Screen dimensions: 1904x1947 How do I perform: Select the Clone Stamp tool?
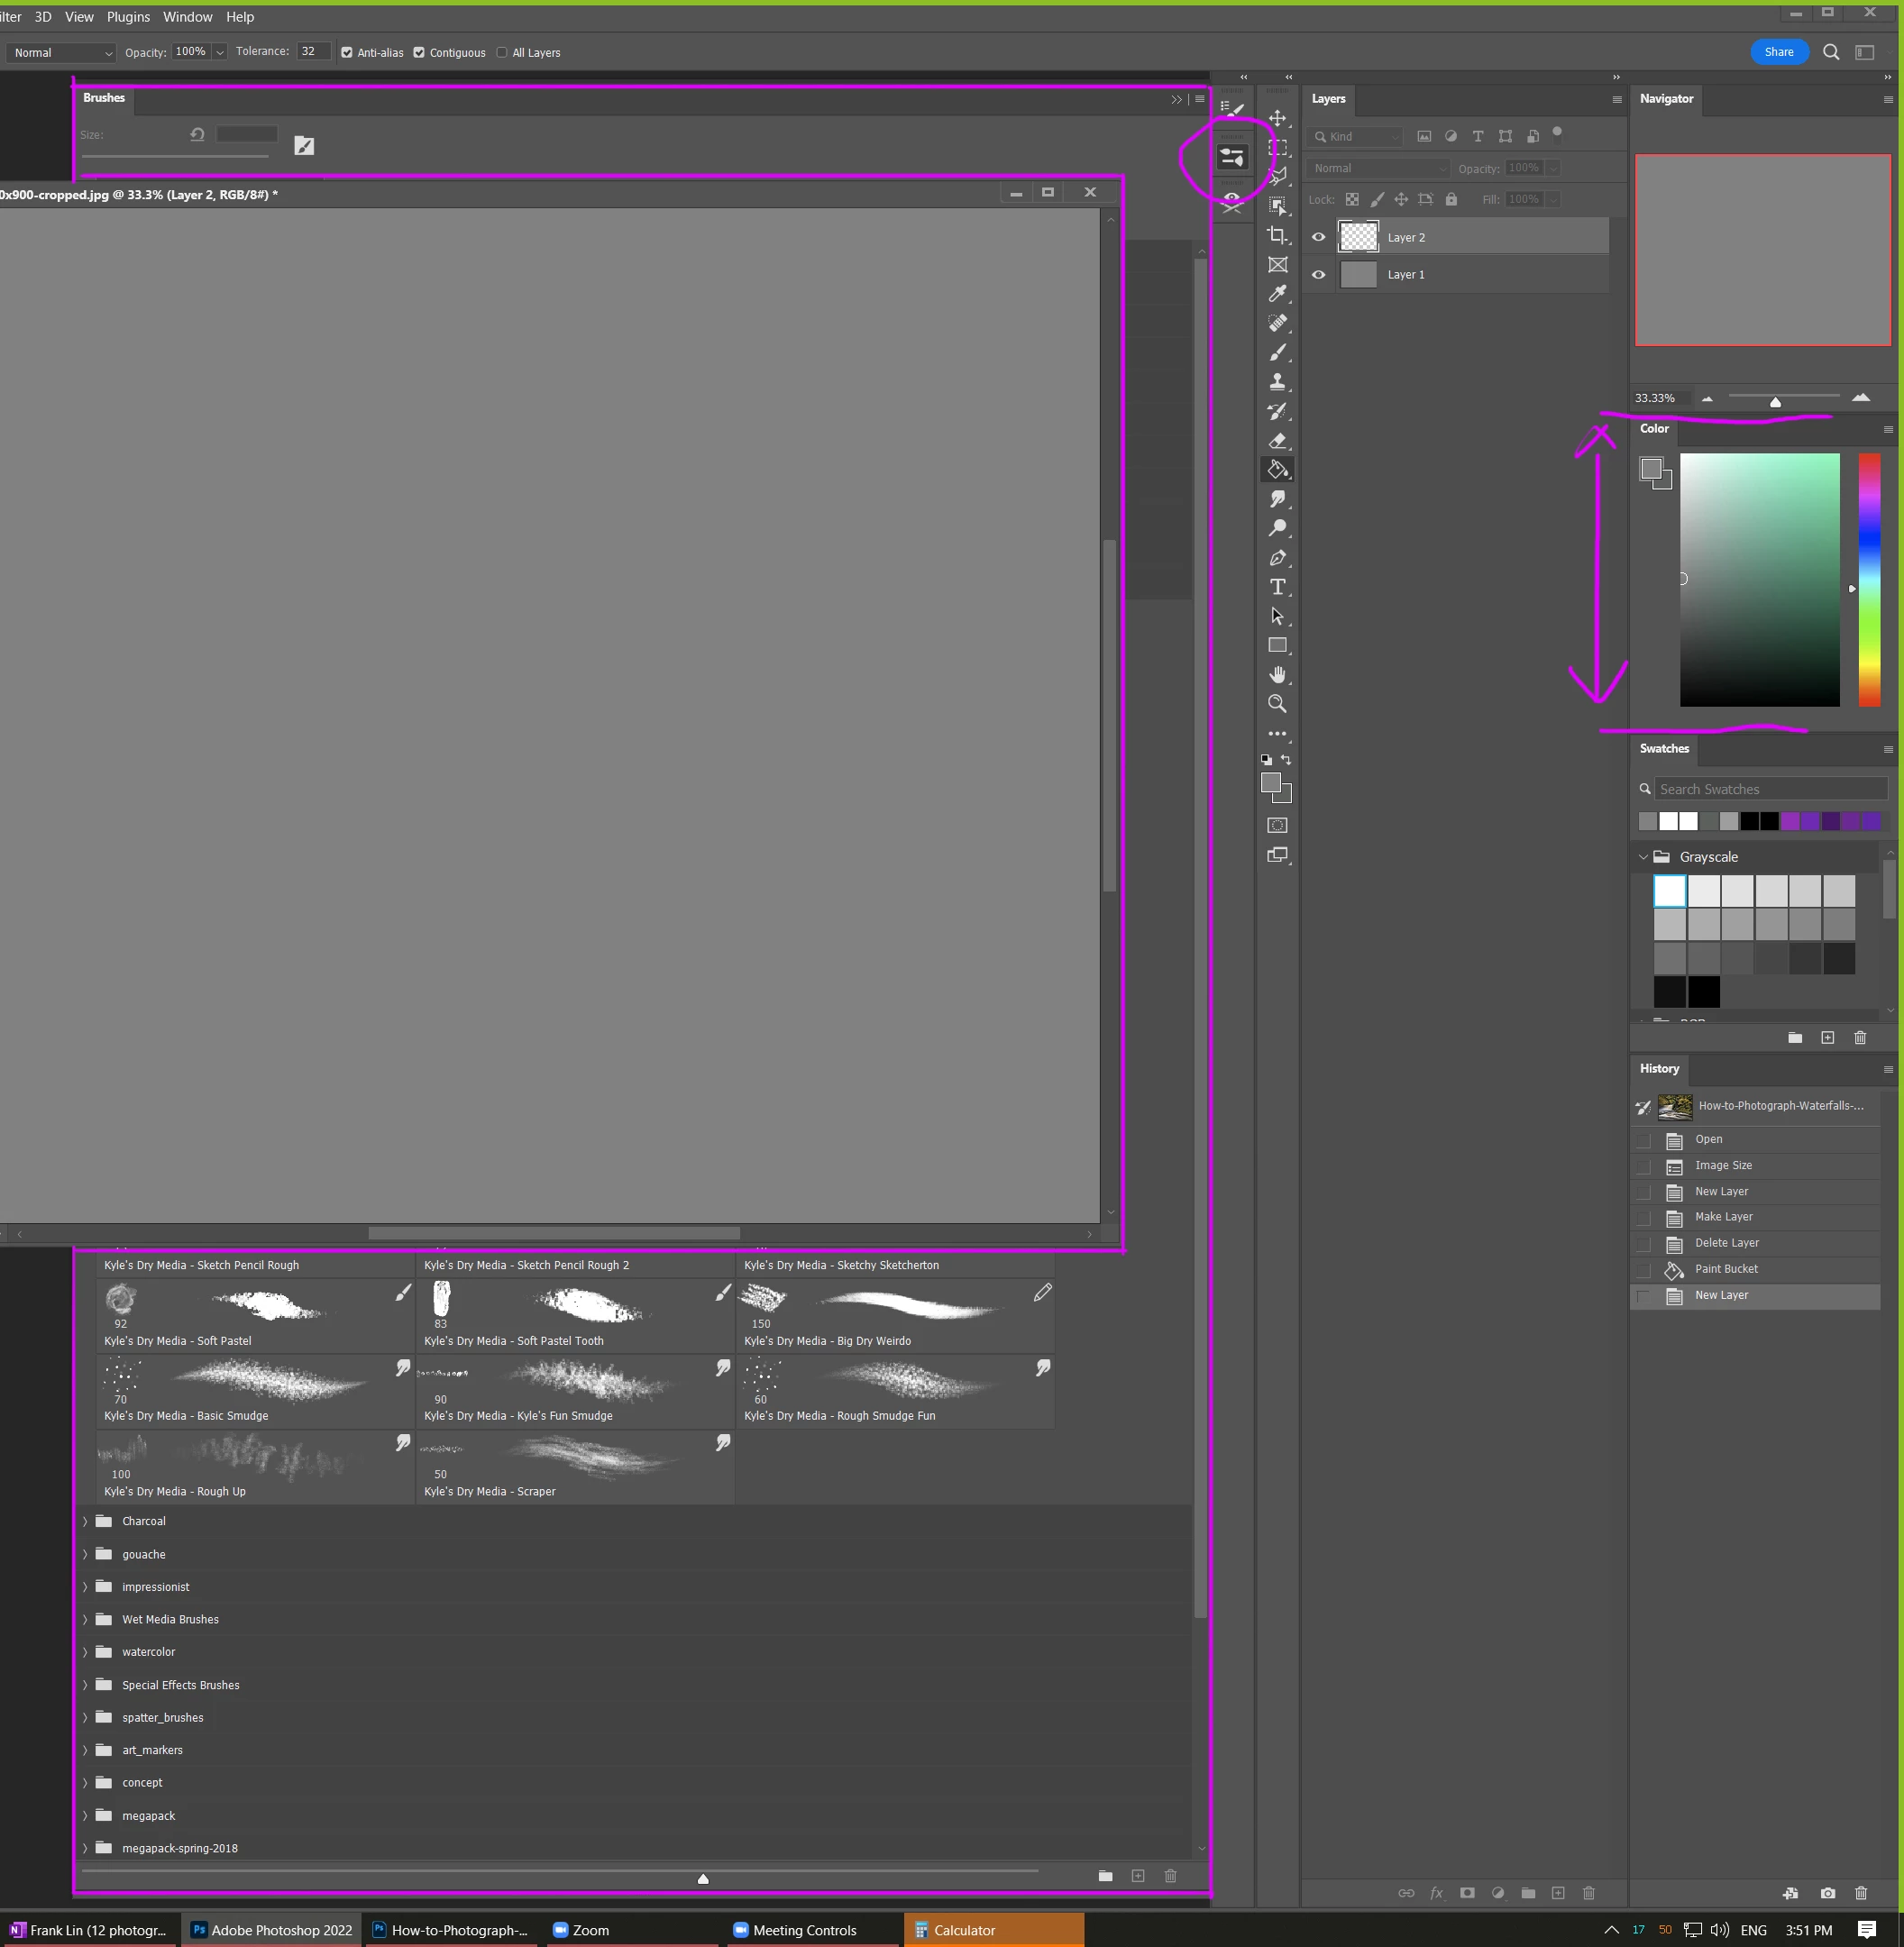(x=1277, y=382)
